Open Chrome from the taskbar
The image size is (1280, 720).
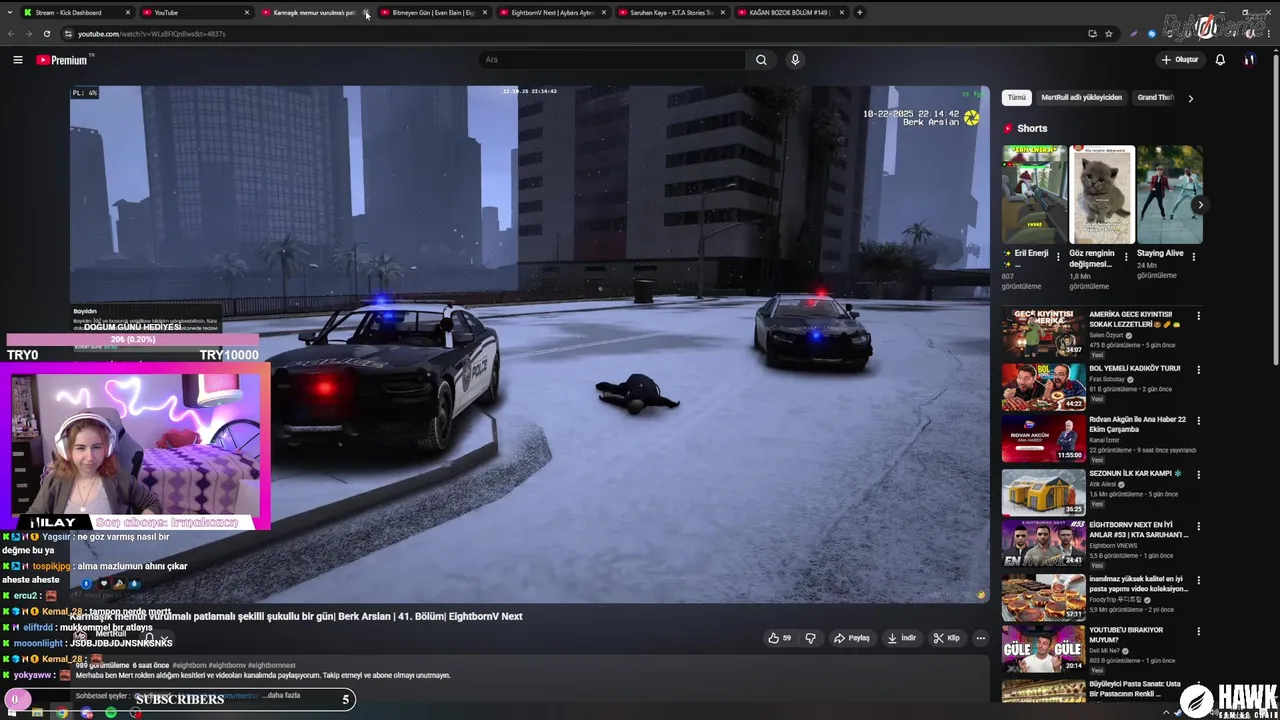62,712
